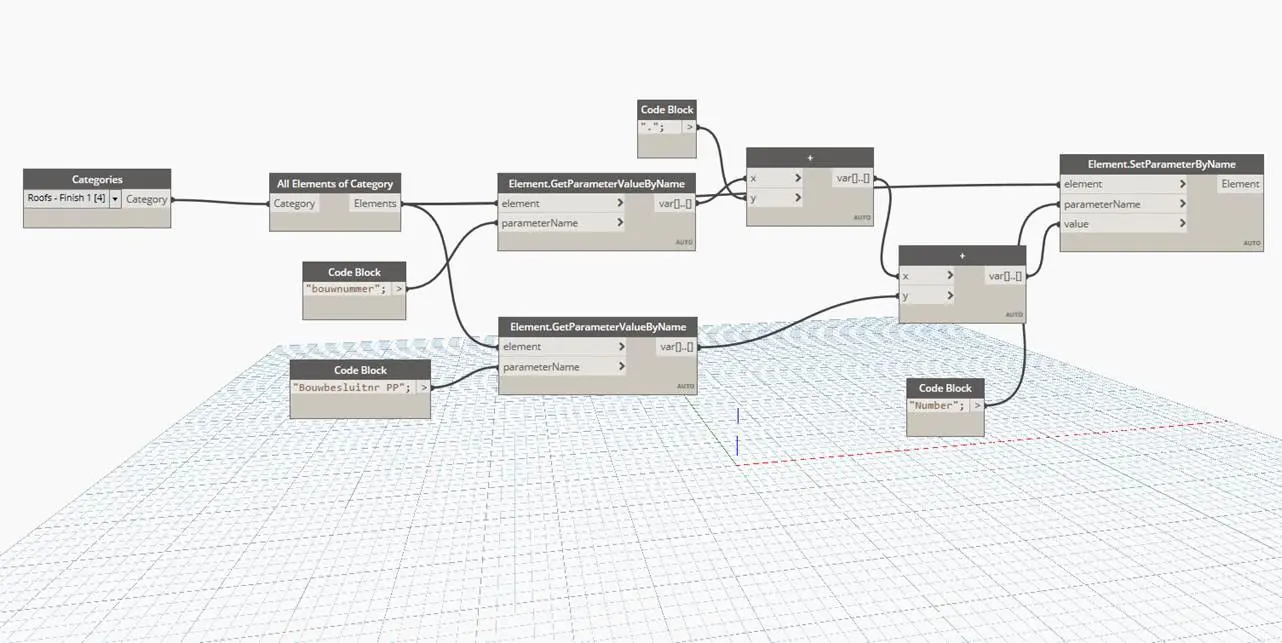The image size is (1282, 643).
Task: Click output arrow of the "-" code block
Action: coord(689,127)
